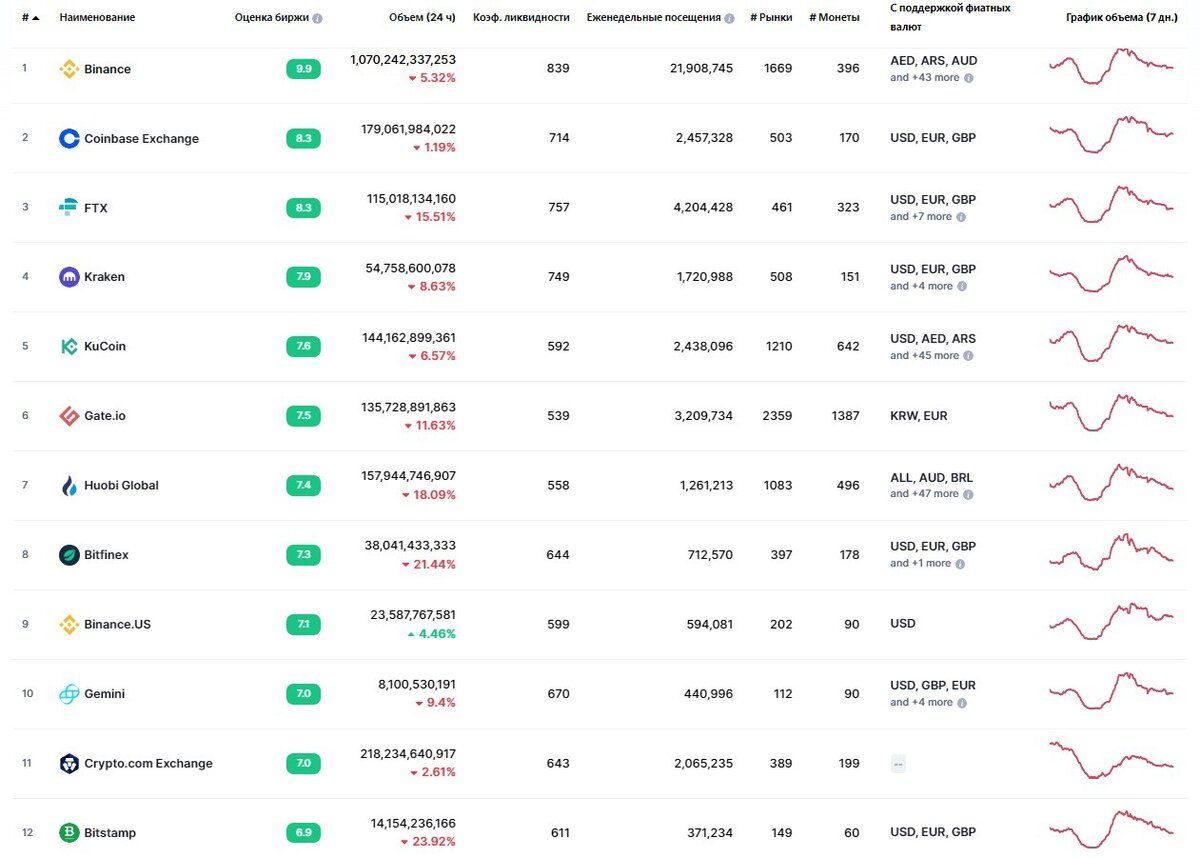This screenshot has height=858, width=1200.
Task: Click Binance's 9.9 exchange score badge
Action: coord(303,69)
